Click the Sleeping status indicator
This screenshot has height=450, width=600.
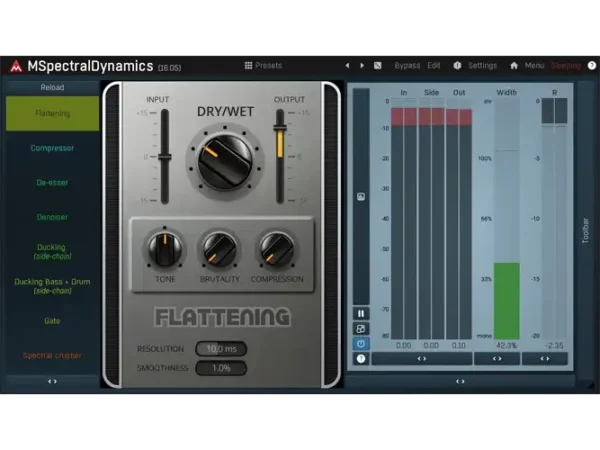click(x=566, y=66)
